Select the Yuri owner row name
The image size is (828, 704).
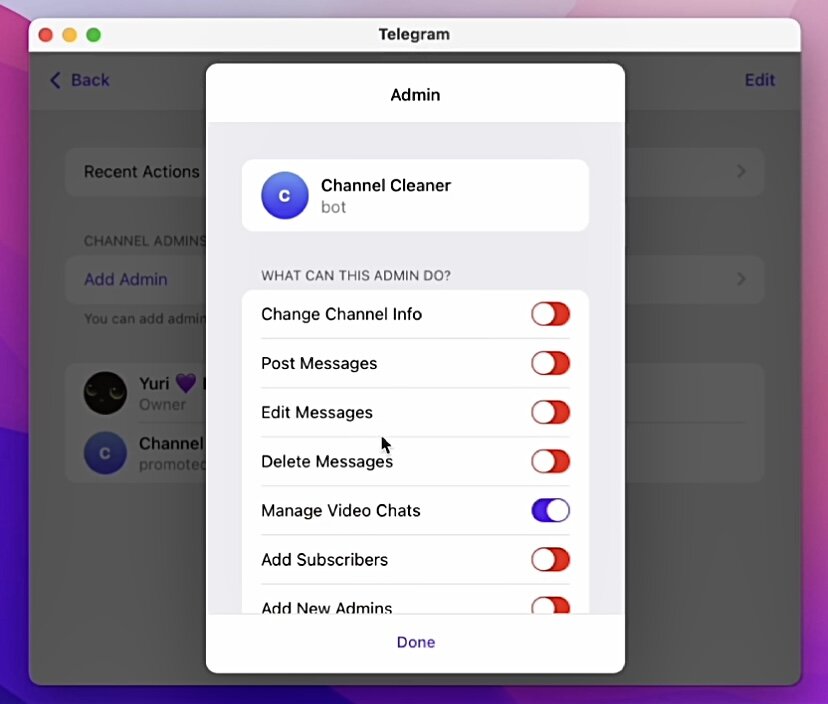154,383
